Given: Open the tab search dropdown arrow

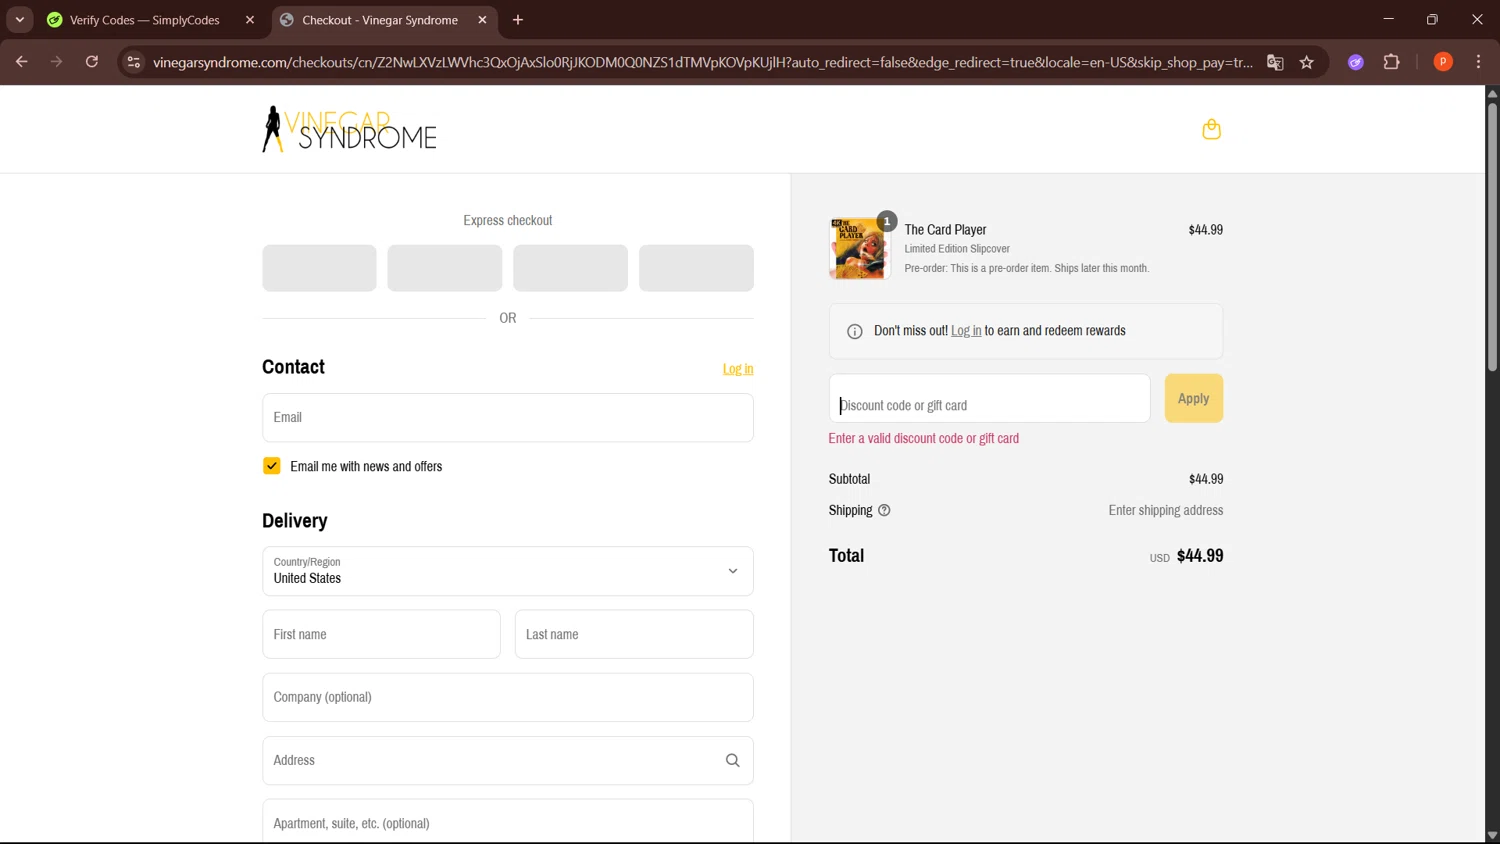Looking at the screenshot, I should point(19,20).
